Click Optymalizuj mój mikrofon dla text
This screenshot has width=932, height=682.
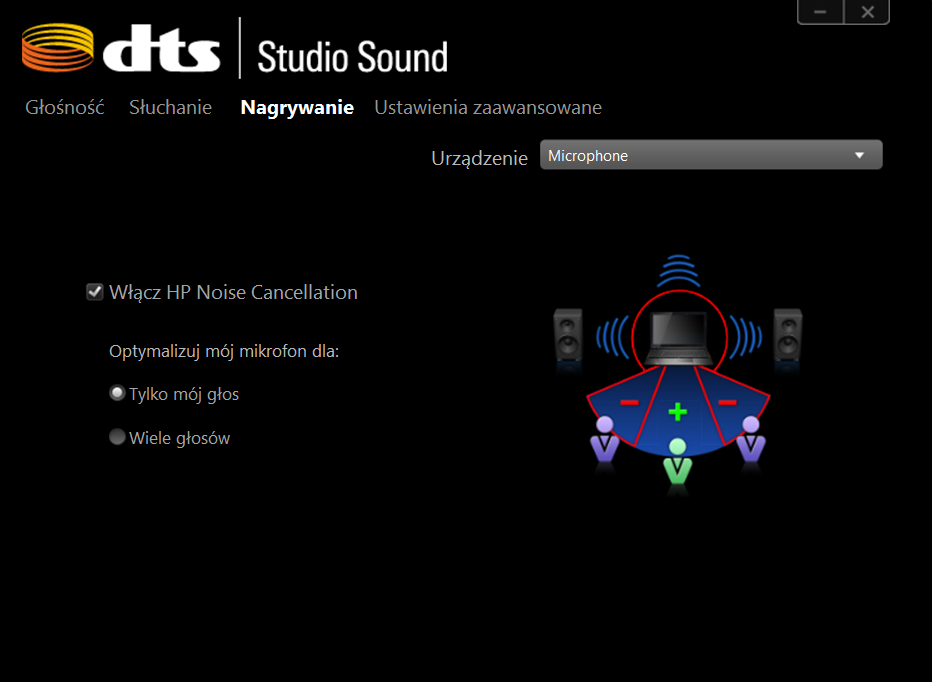pos(224,351)
